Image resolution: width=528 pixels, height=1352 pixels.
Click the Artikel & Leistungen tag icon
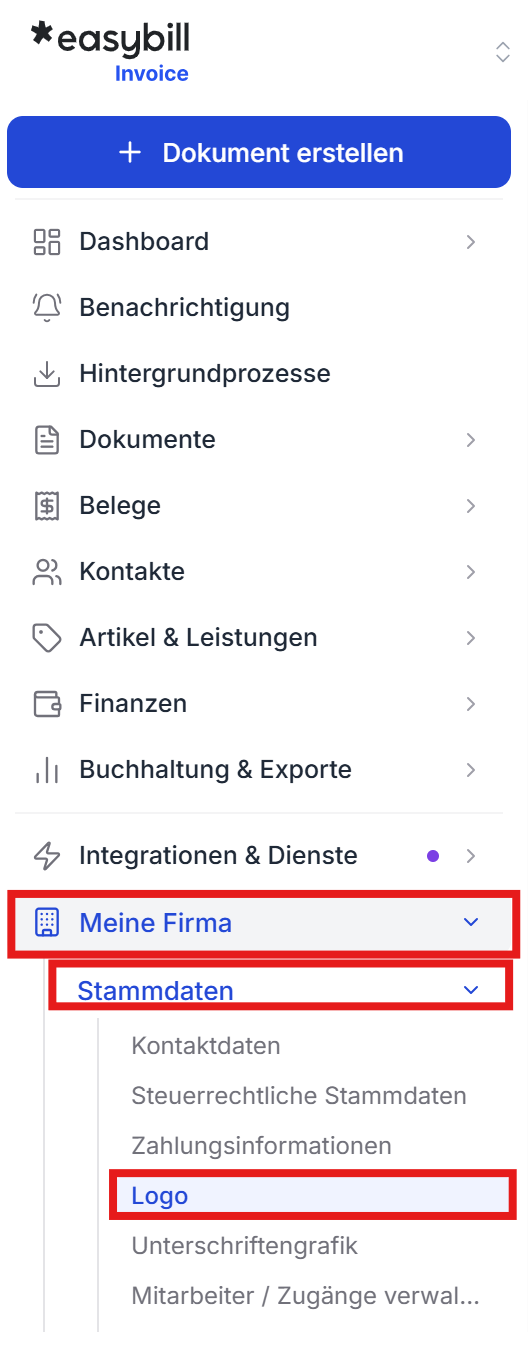pos(47,638)
